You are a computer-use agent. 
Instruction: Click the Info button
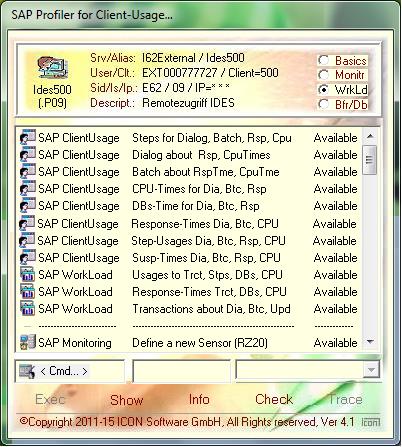199,399
